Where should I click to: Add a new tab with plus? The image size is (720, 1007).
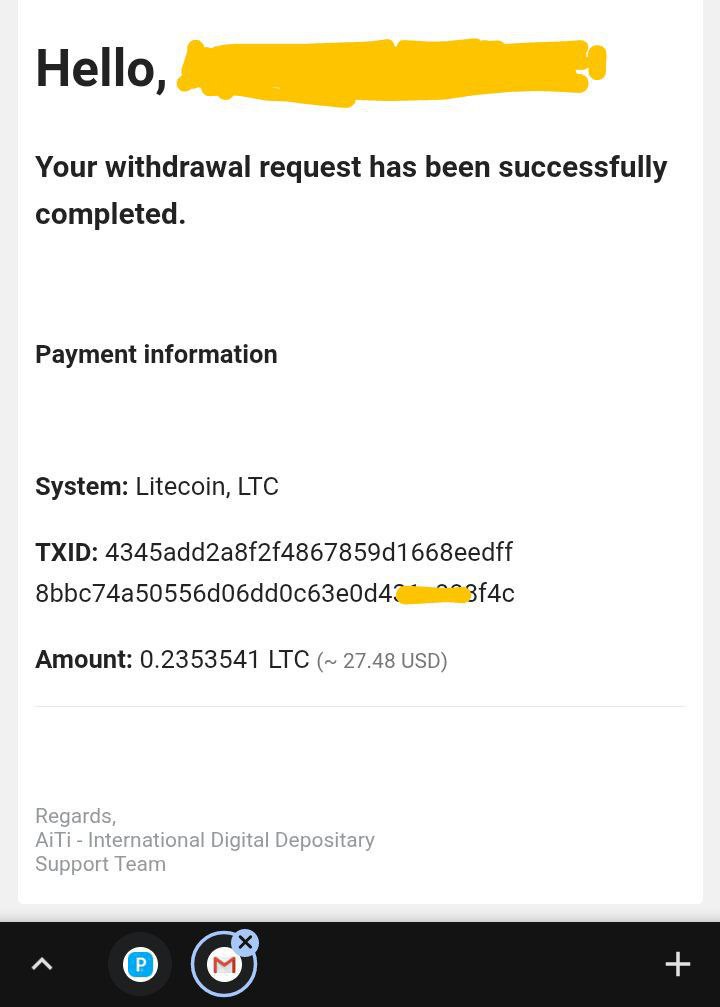click(678, 964)
